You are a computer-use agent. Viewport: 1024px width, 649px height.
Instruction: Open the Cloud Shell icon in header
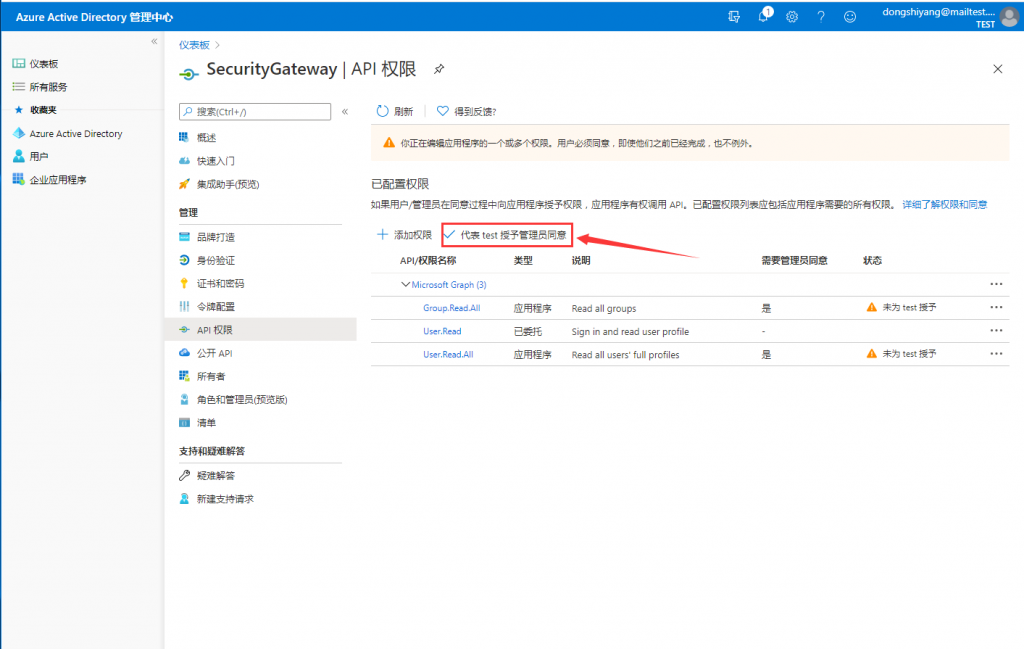(734, 17)
